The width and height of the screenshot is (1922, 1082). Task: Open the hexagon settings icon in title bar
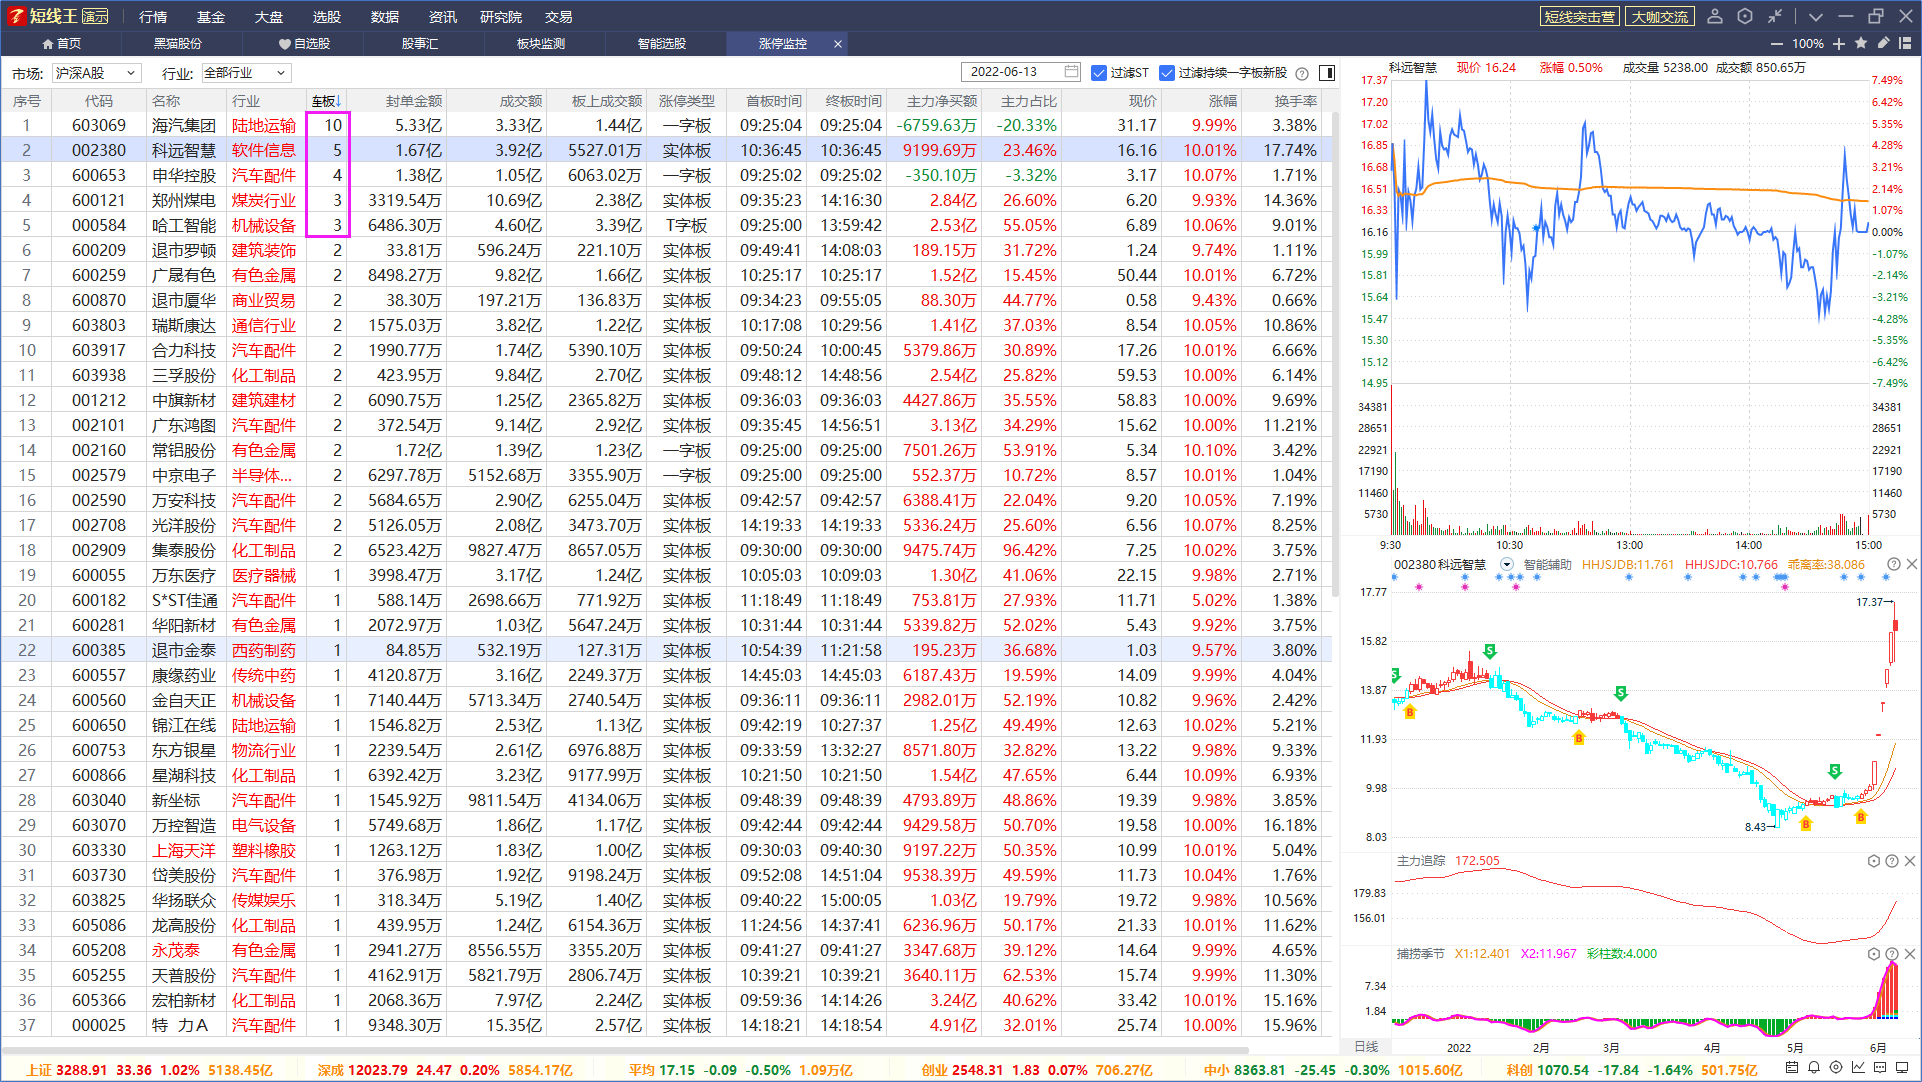(1745, 16)
